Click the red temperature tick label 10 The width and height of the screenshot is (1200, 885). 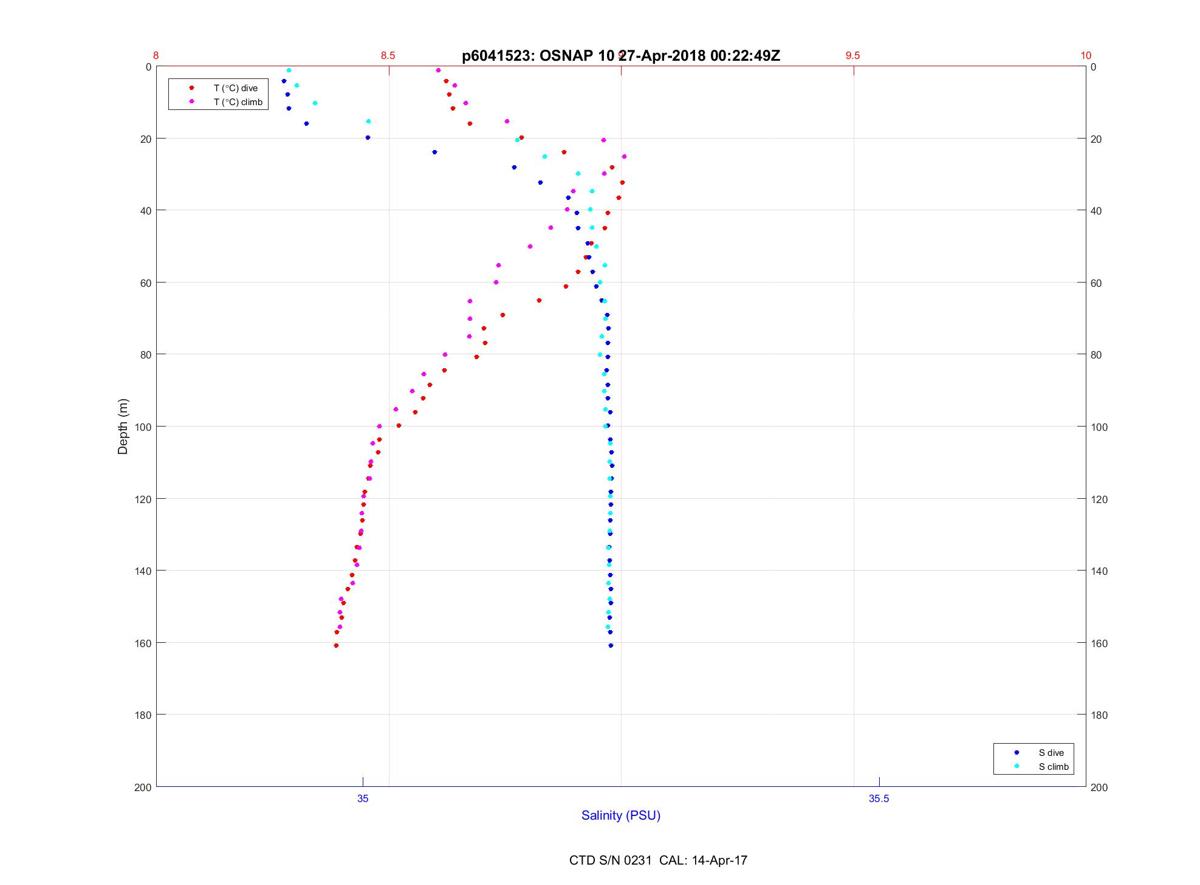pos(1086,56)
